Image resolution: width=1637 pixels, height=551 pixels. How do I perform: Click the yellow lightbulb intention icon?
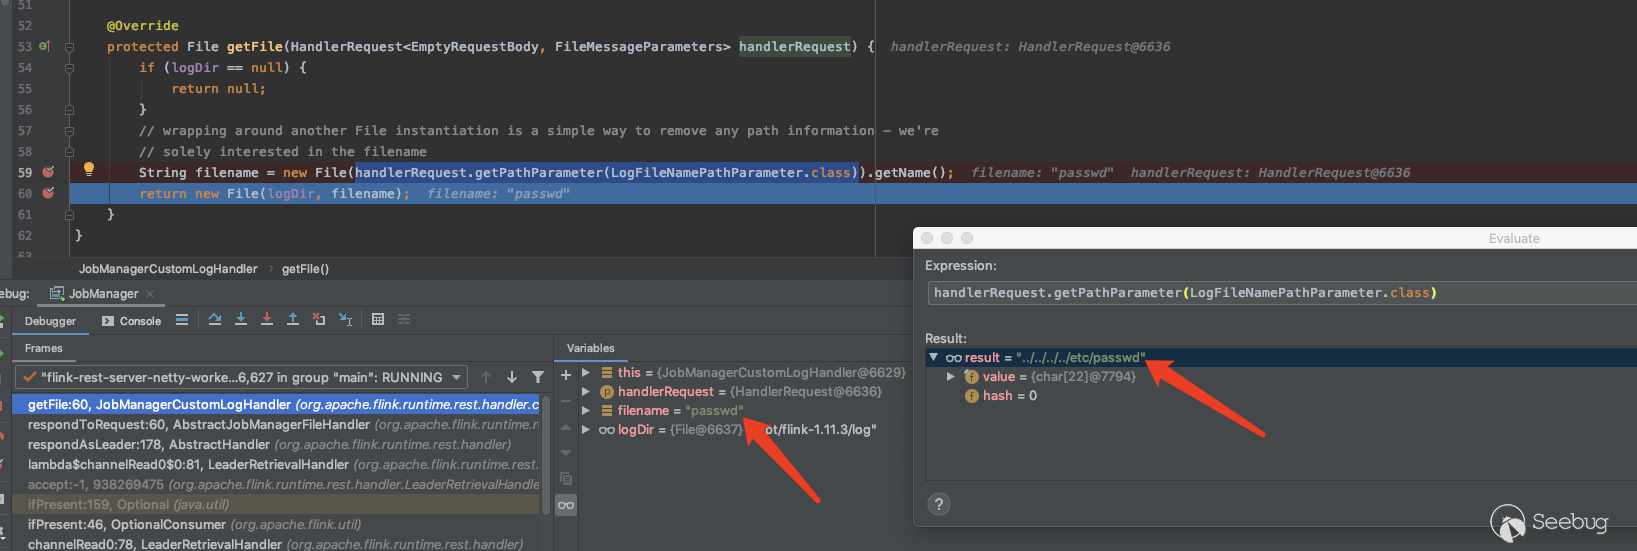point(88,170)
